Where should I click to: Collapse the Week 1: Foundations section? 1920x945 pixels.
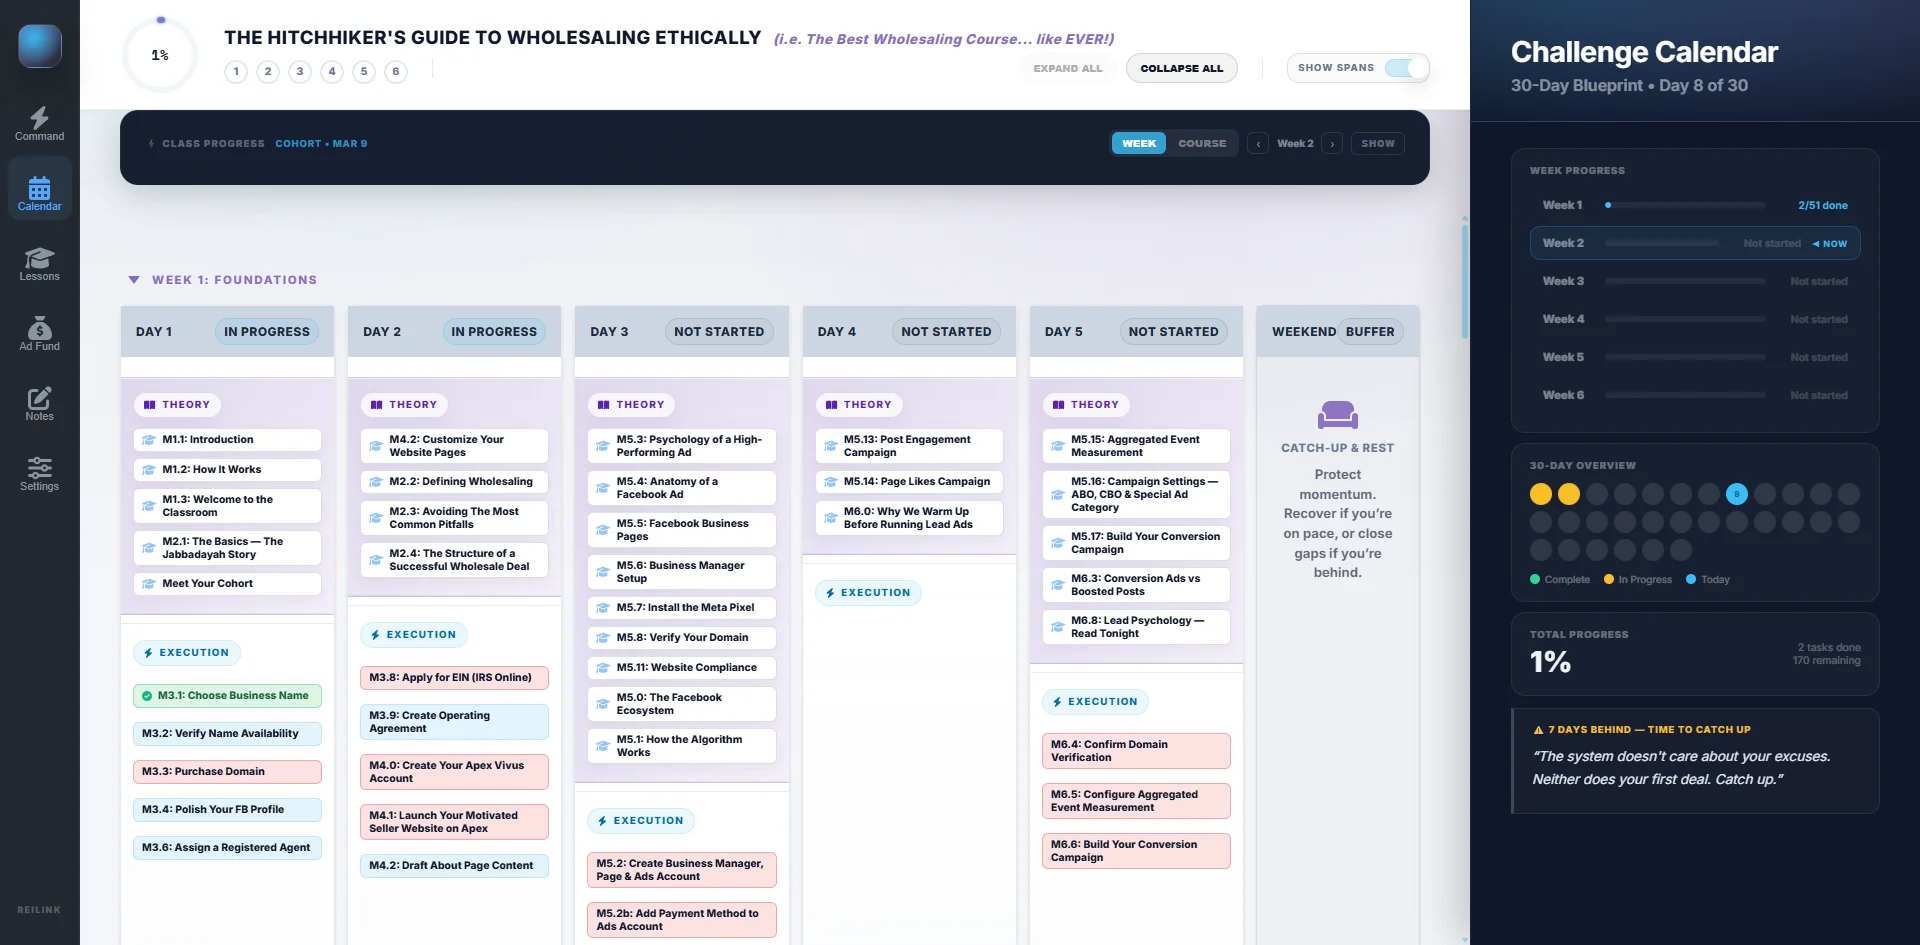pos(134,280)
